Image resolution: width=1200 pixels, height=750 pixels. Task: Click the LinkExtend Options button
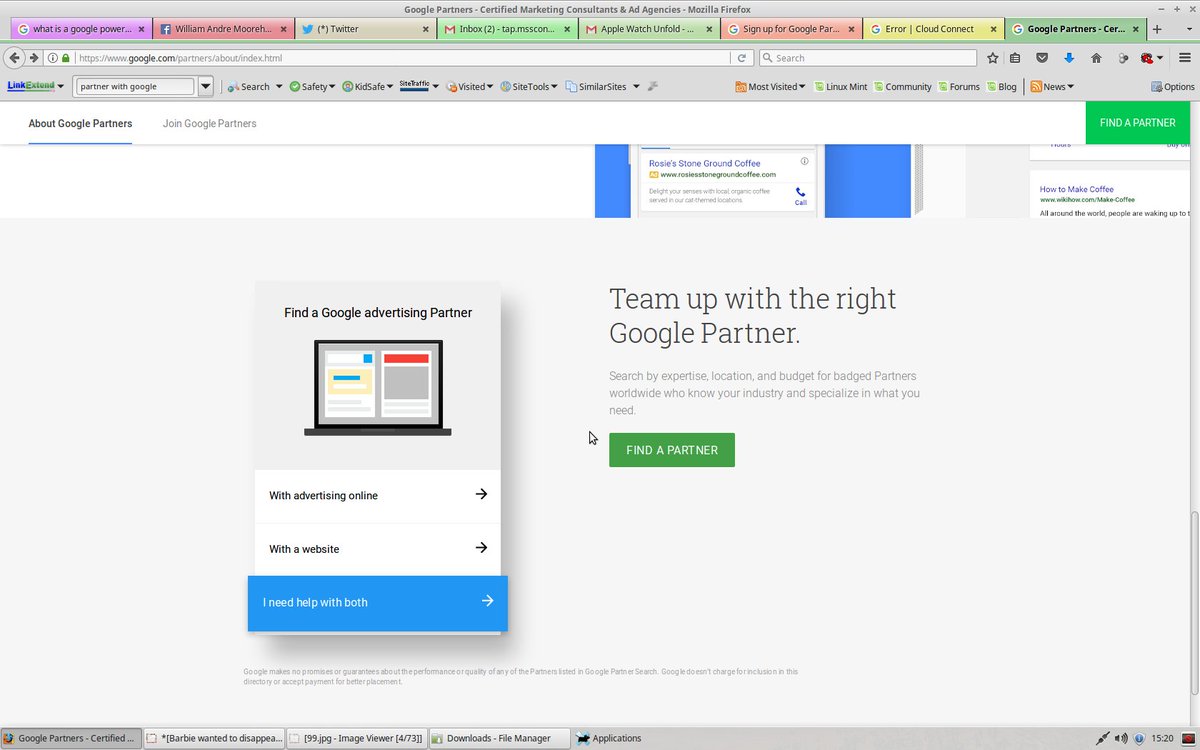(1173, 86)
